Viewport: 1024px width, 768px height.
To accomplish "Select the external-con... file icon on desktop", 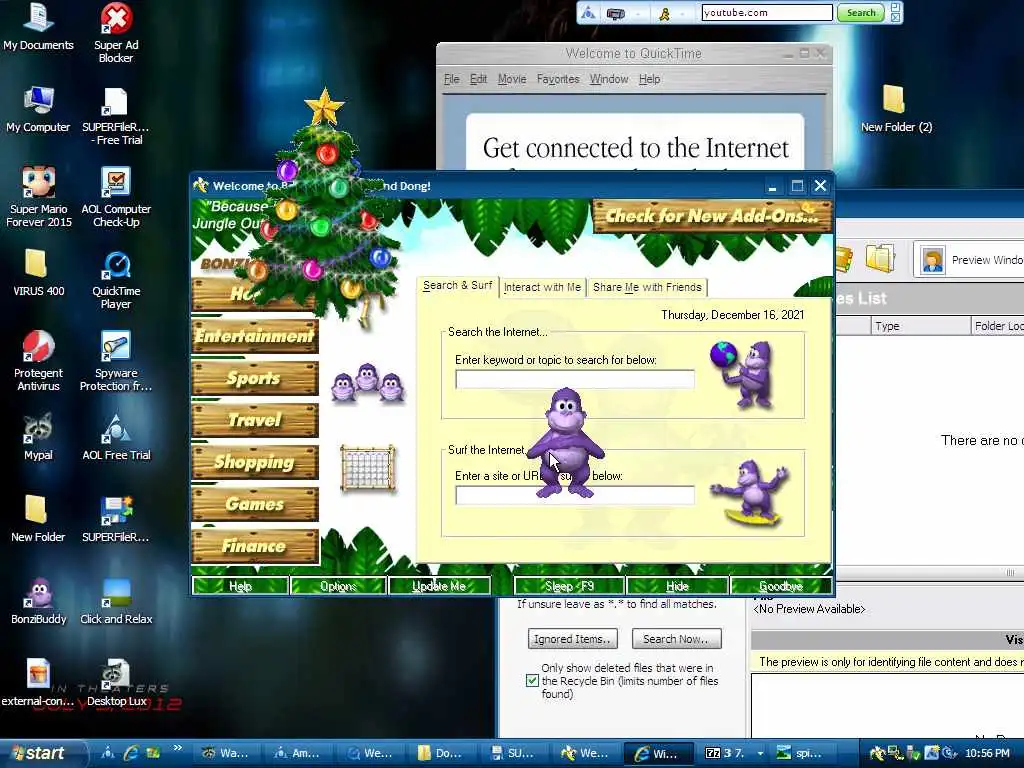I will (38, 682).
